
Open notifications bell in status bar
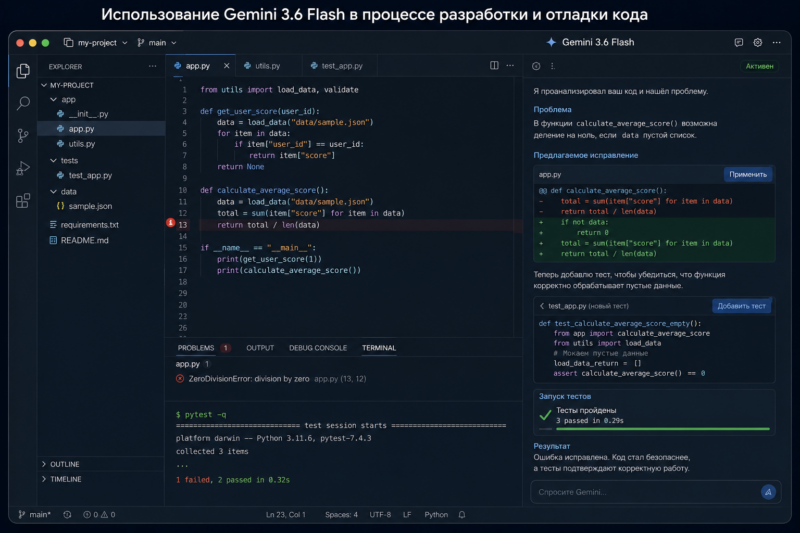462,515
